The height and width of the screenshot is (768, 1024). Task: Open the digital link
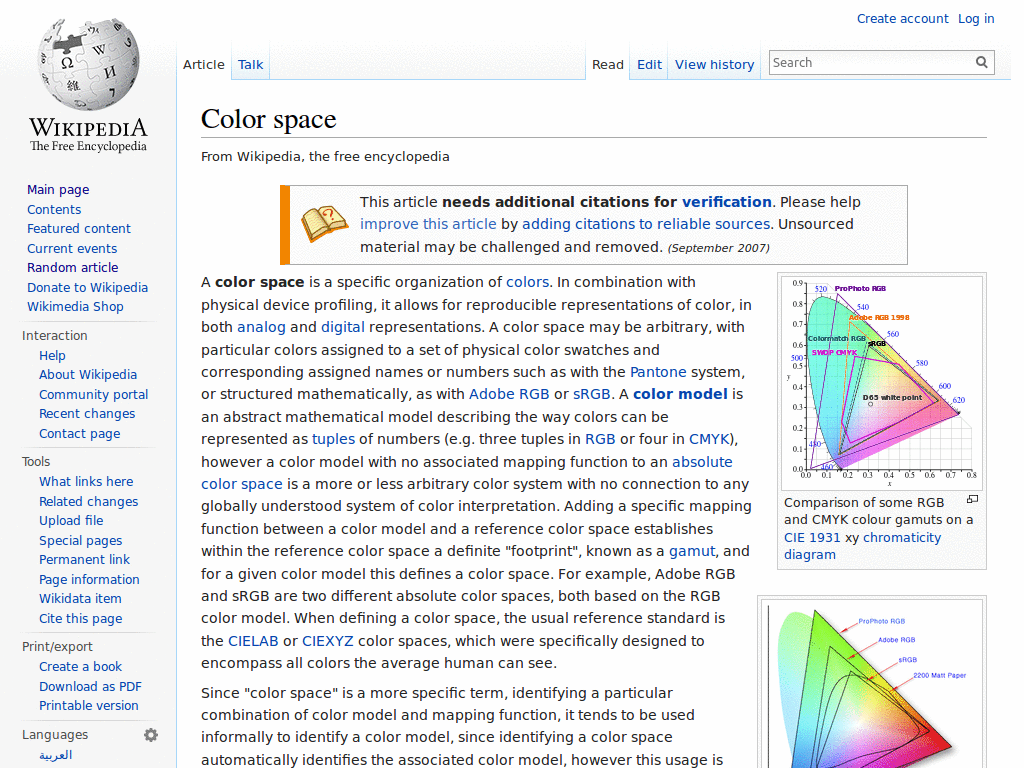click(x=342, y=327)
